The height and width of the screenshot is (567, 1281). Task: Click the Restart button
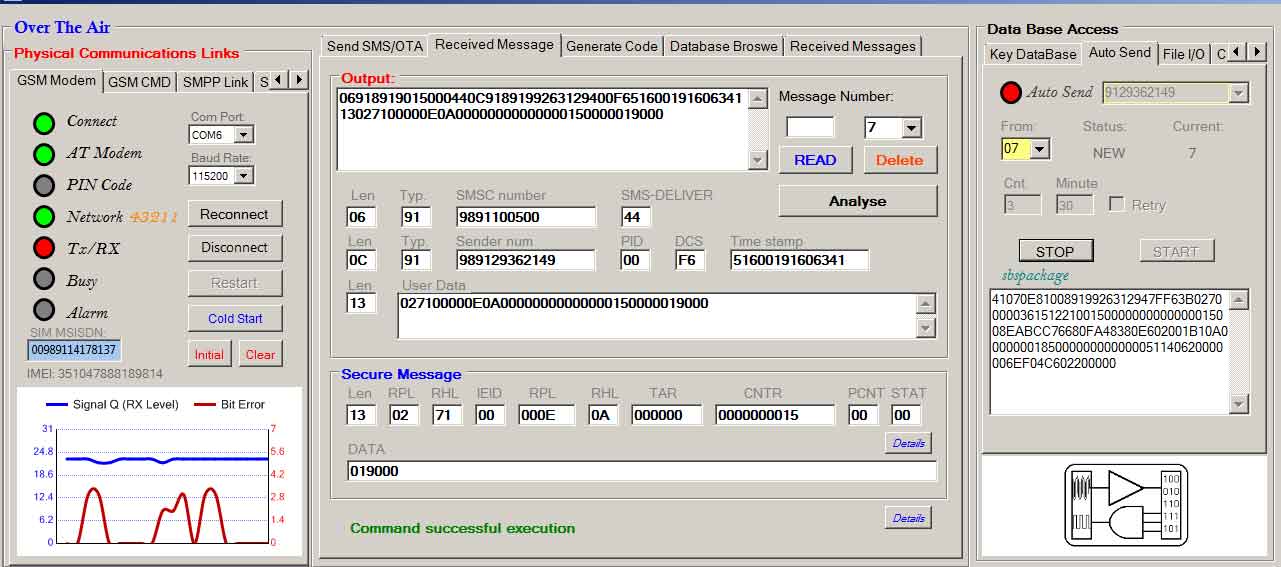click(x=234, y=283)
